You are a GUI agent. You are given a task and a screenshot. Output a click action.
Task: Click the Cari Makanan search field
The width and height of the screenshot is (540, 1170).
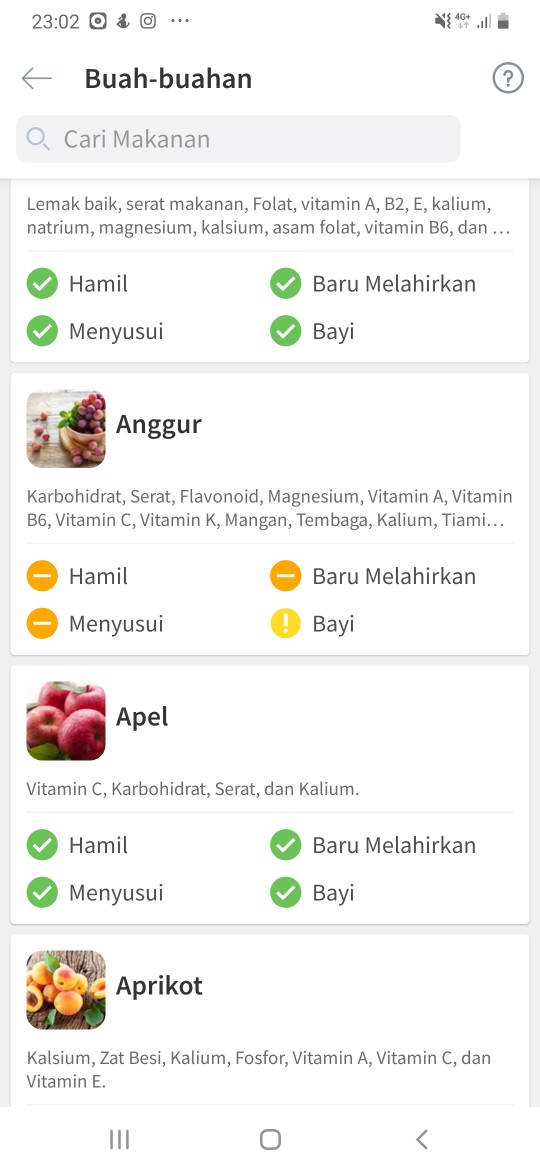pyautogui.click(x=238, y=139)
